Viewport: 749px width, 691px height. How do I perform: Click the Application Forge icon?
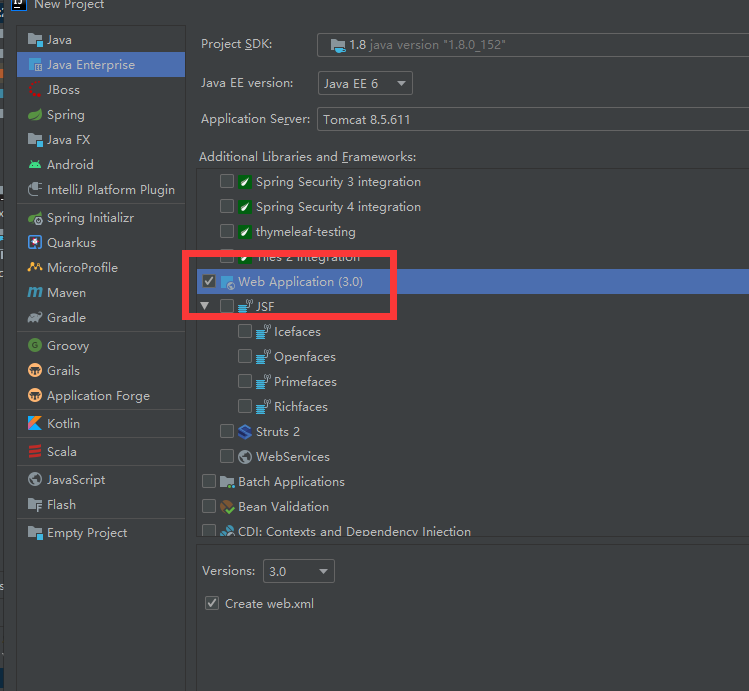pos(35,395)
